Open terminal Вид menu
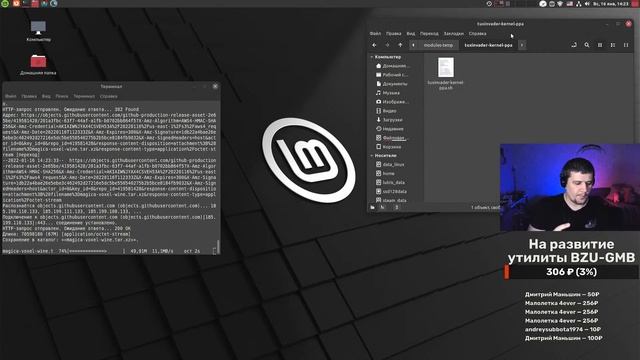The height and width of the screenshot is (360, 640). pyautogui.click(x=46, y=96)
